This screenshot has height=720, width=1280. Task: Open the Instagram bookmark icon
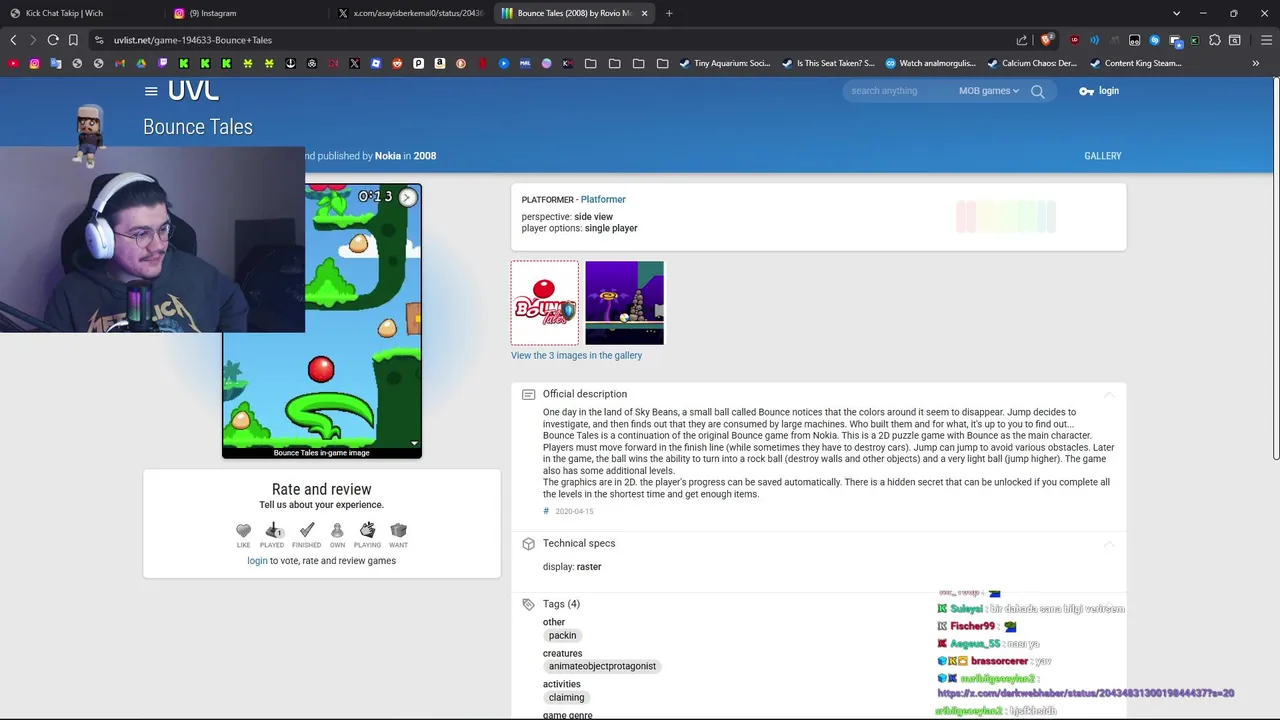[34, 63]
